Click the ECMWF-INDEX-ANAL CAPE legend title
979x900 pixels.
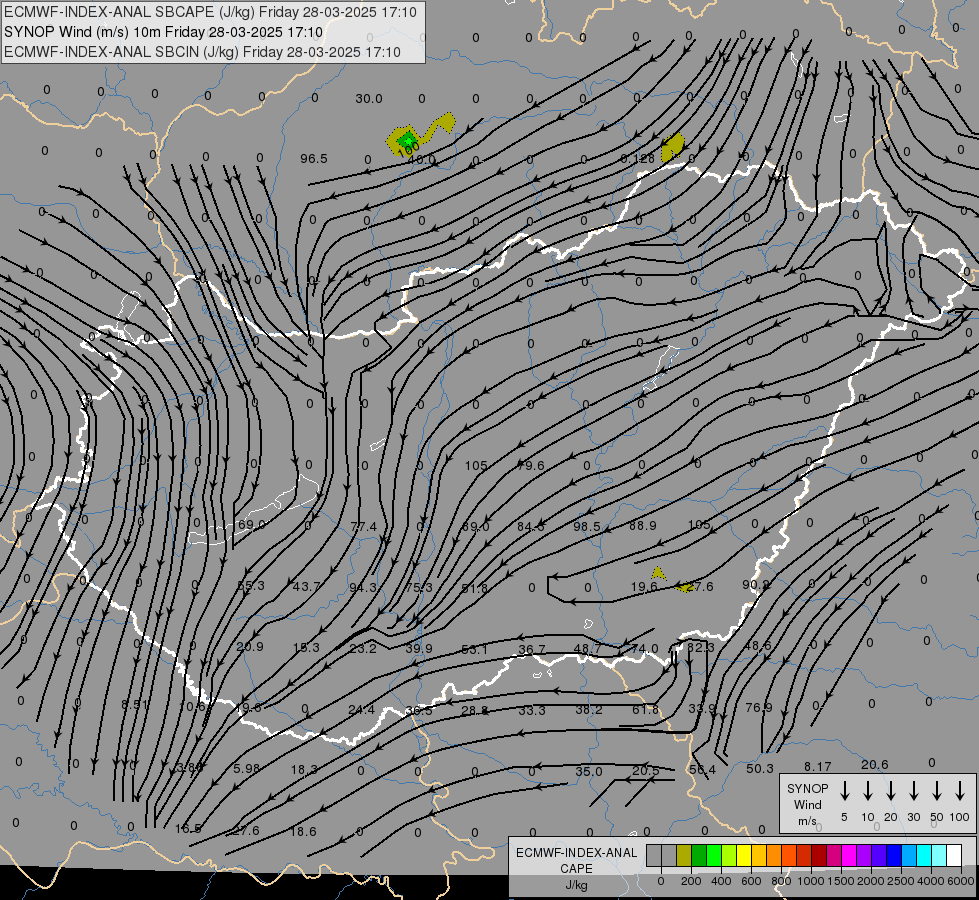576,868
